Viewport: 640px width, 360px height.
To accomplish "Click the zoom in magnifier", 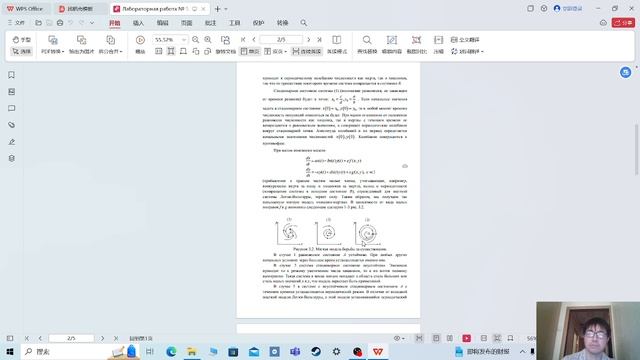I will pyautogui.click(x=208, y=40).
